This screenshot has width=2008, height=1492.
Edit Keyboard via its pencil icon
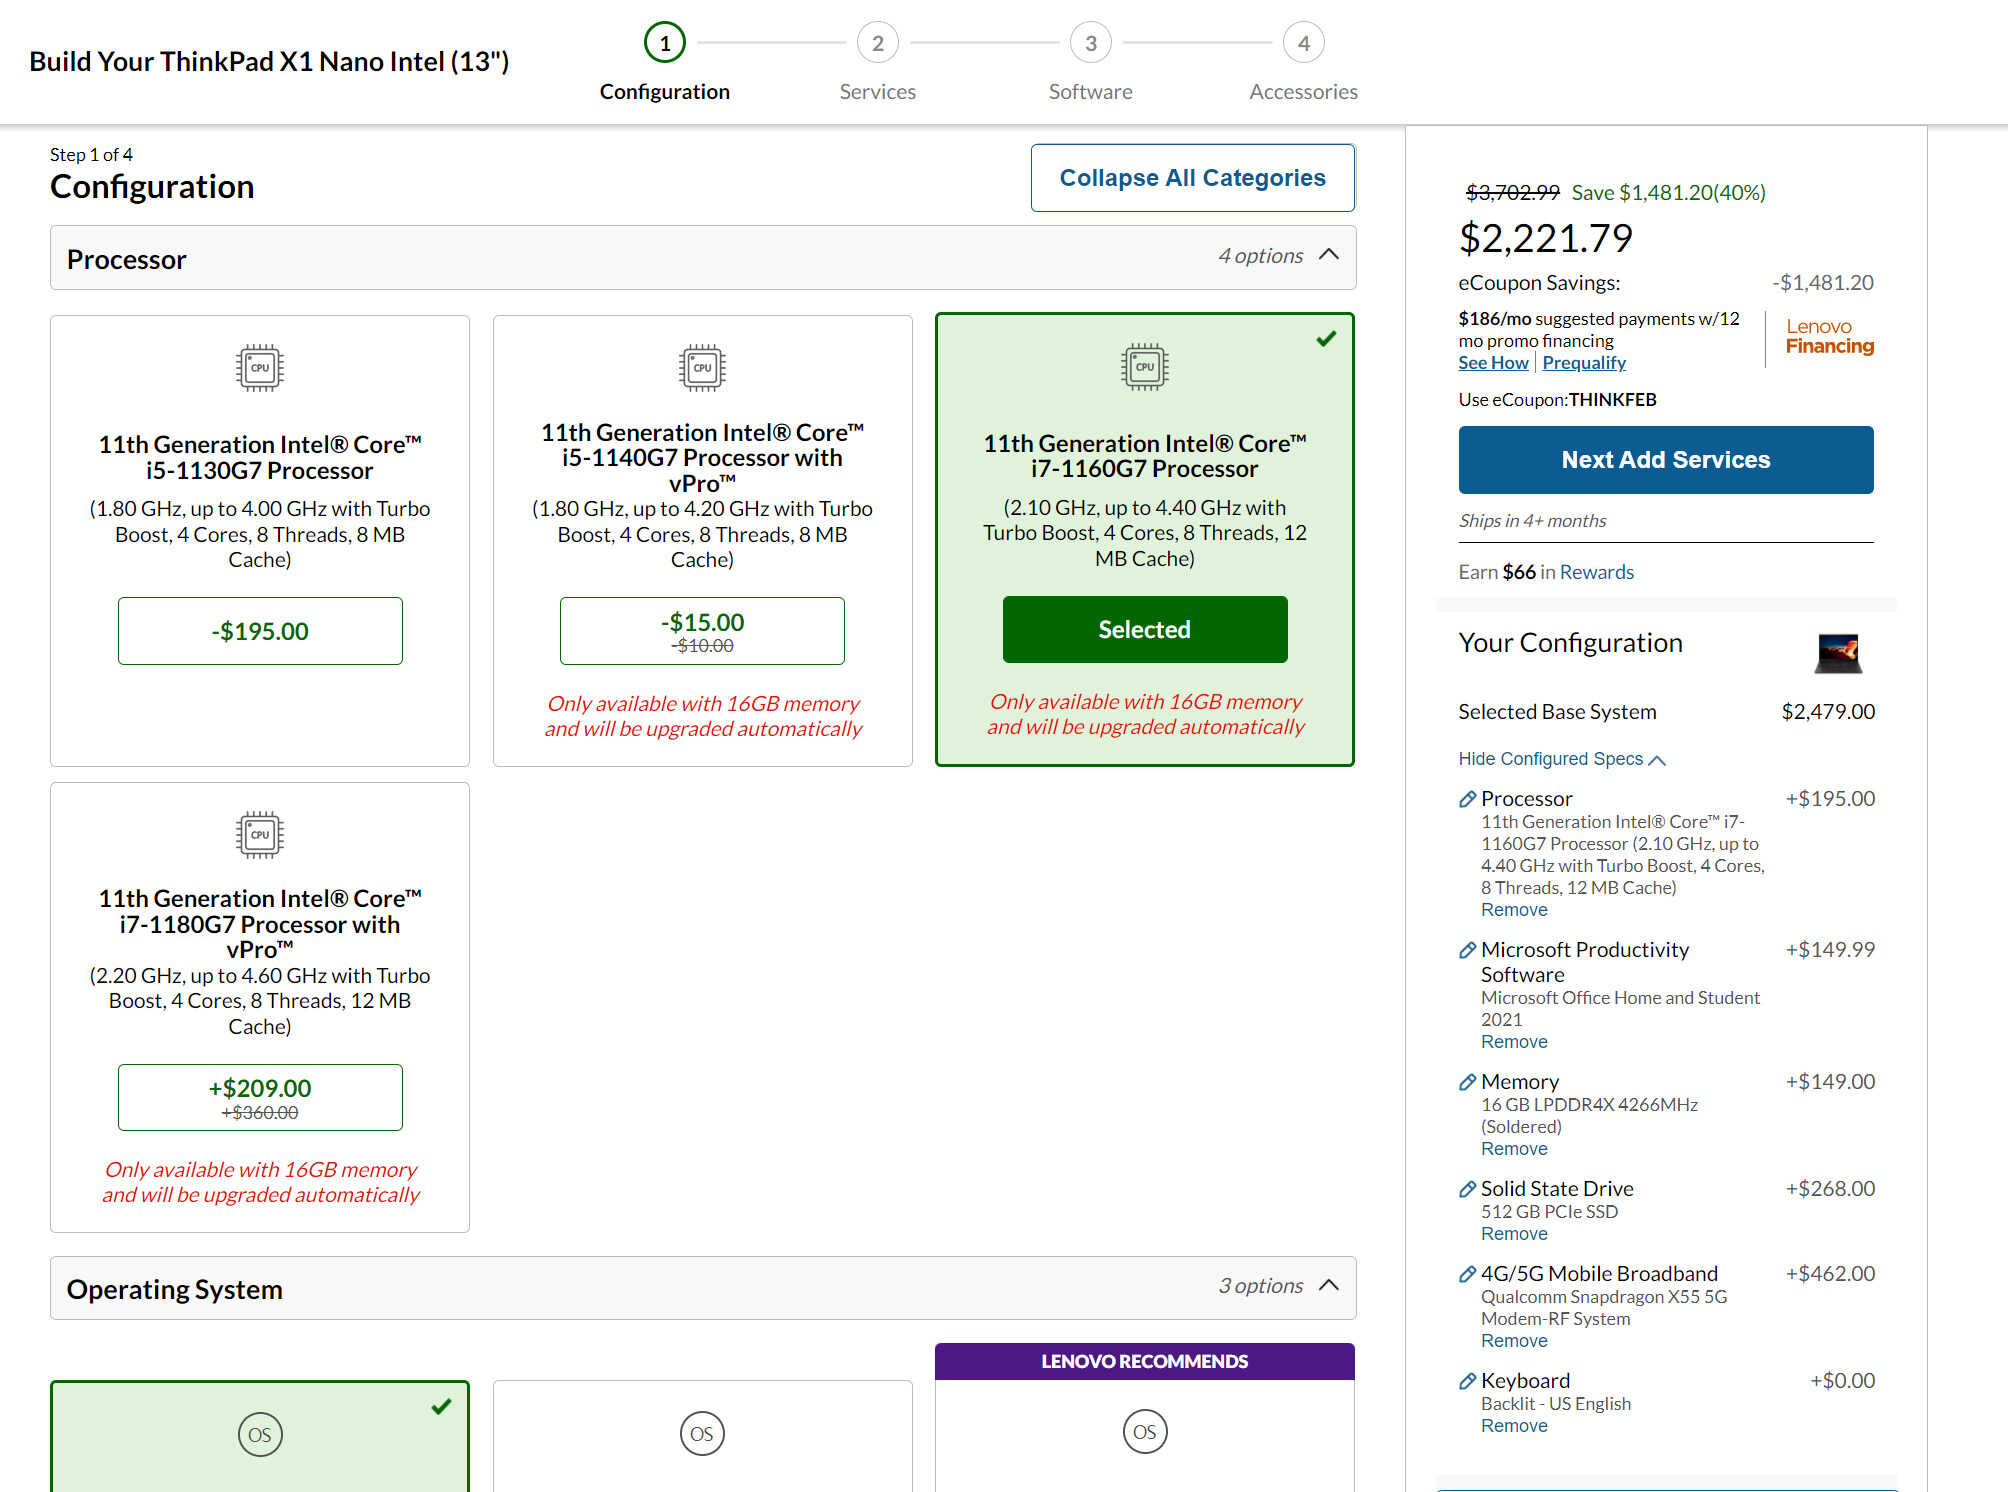point(1467,1381)
